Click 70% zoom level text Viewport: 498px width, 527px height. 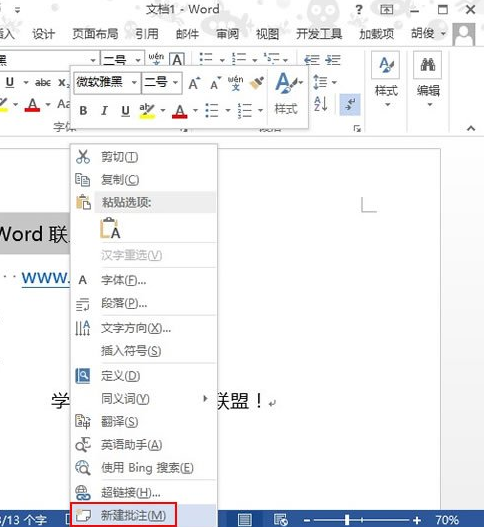(x=447, y=520)
